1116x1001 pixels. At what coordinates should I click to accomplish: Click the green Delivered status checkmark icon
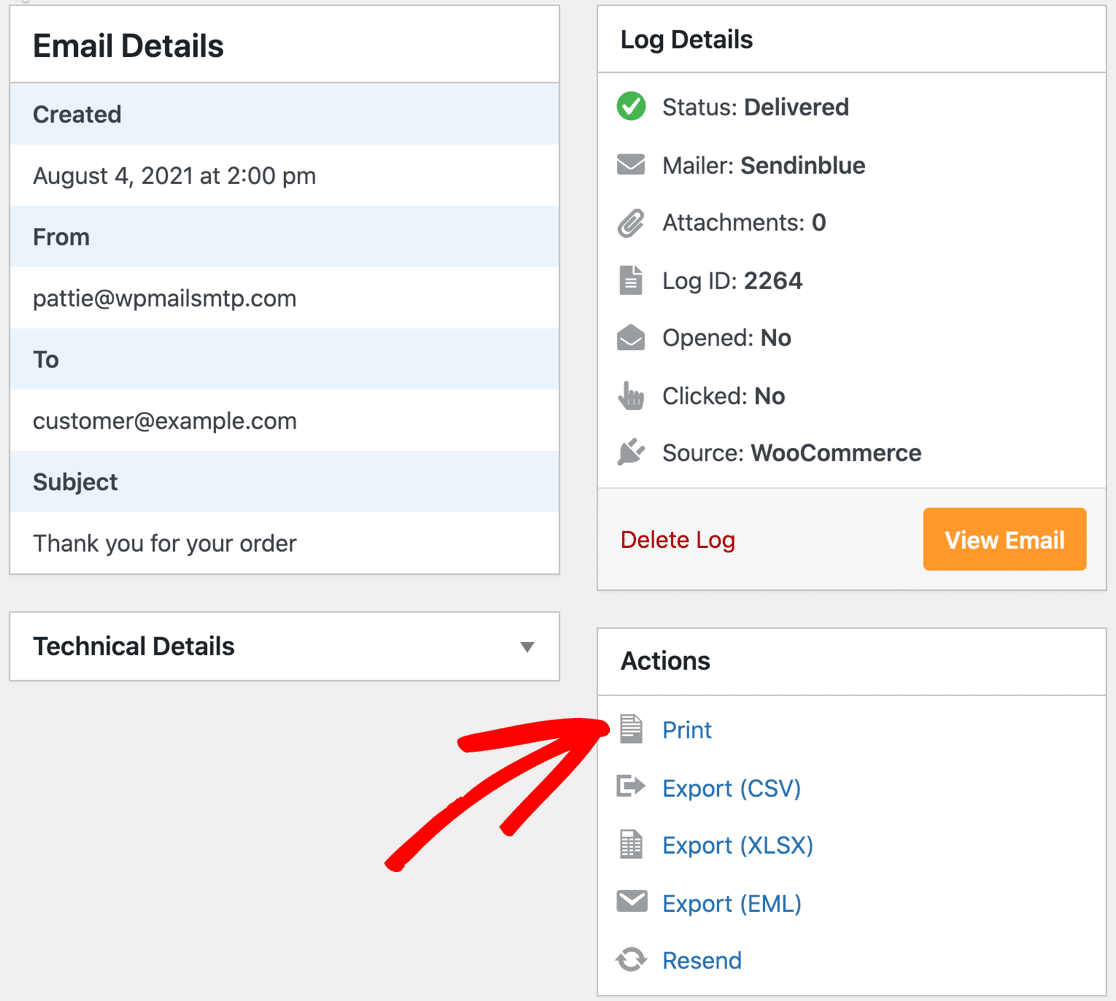coord(630,106)
